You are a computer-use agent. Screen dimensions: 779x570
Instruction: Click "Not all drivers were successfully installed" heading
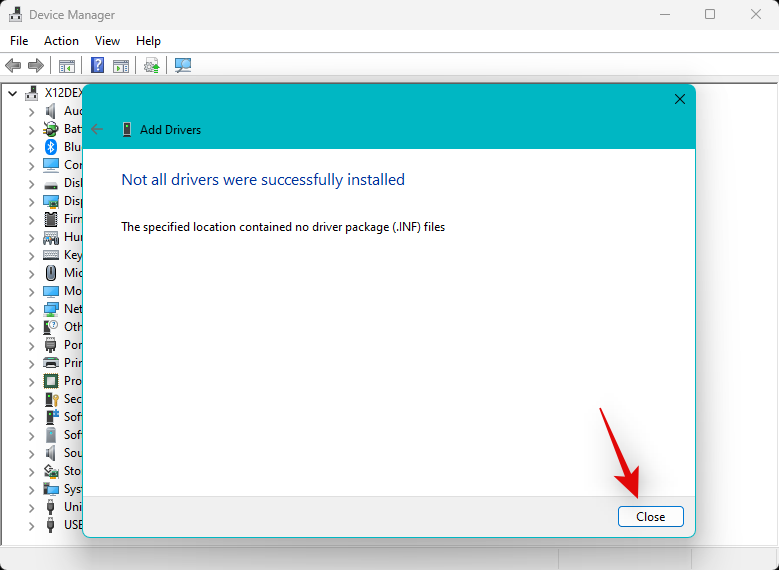263,179
